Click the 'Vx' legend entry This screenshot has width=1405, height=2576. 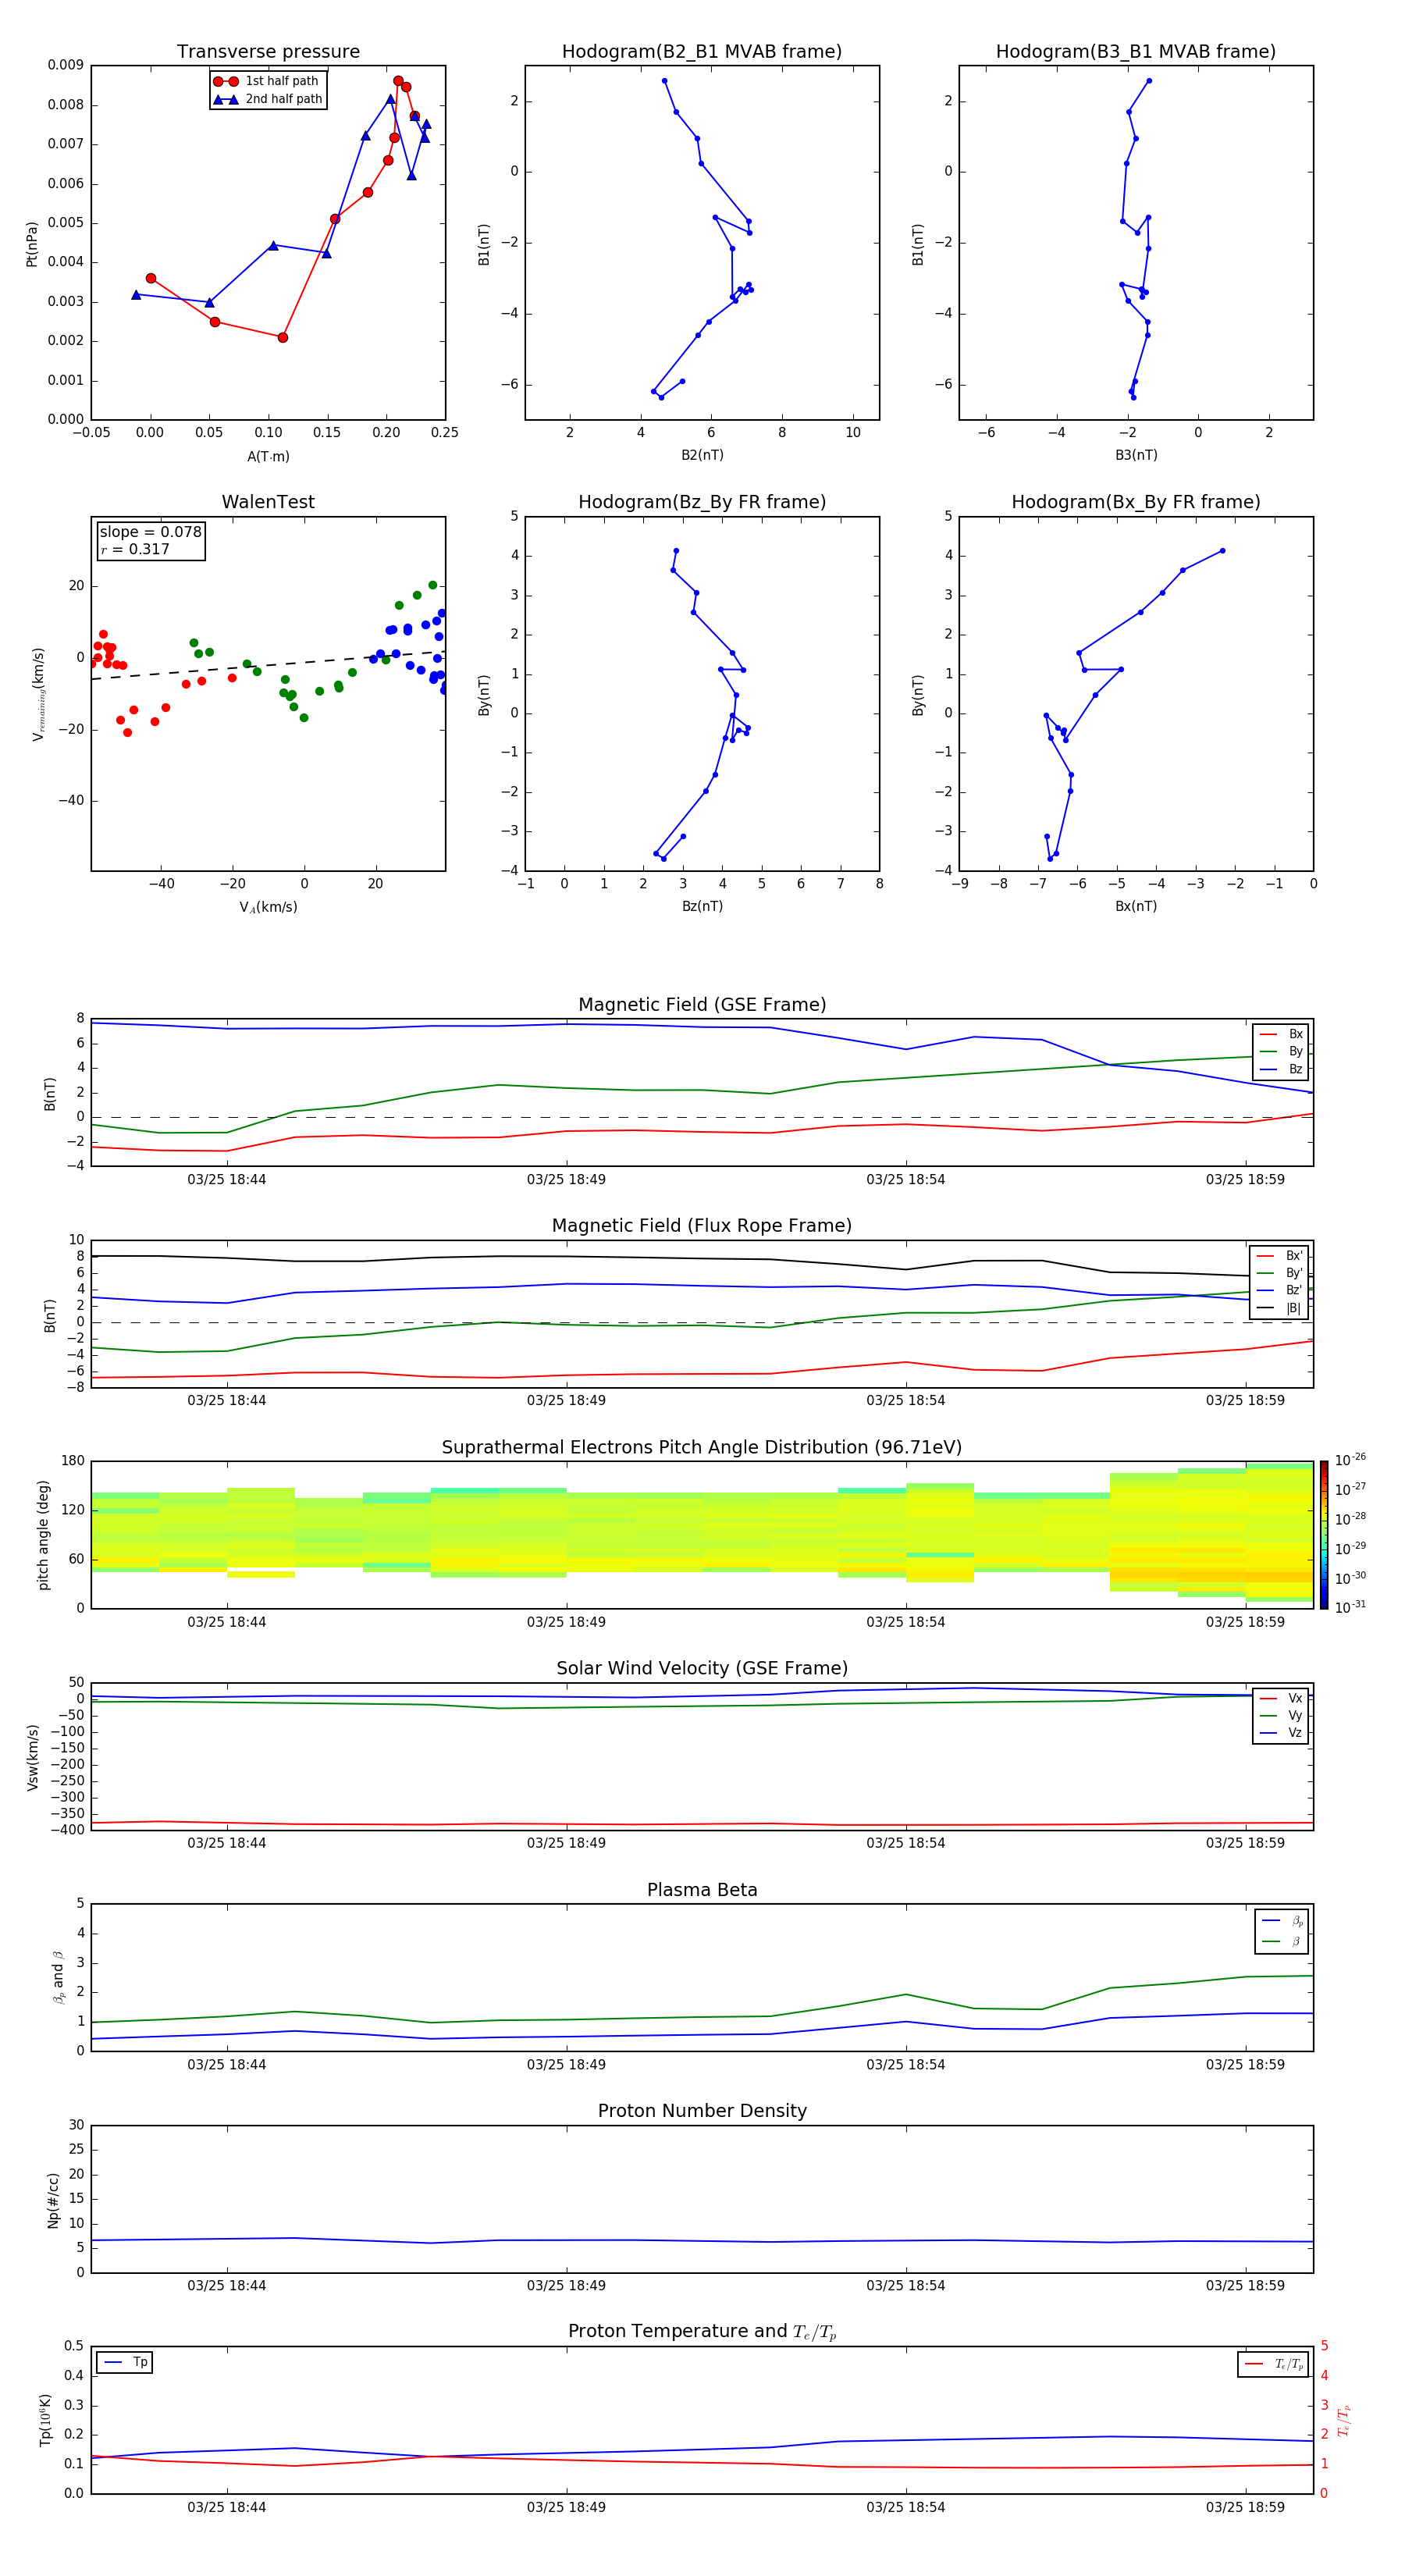[1281, 1698]
